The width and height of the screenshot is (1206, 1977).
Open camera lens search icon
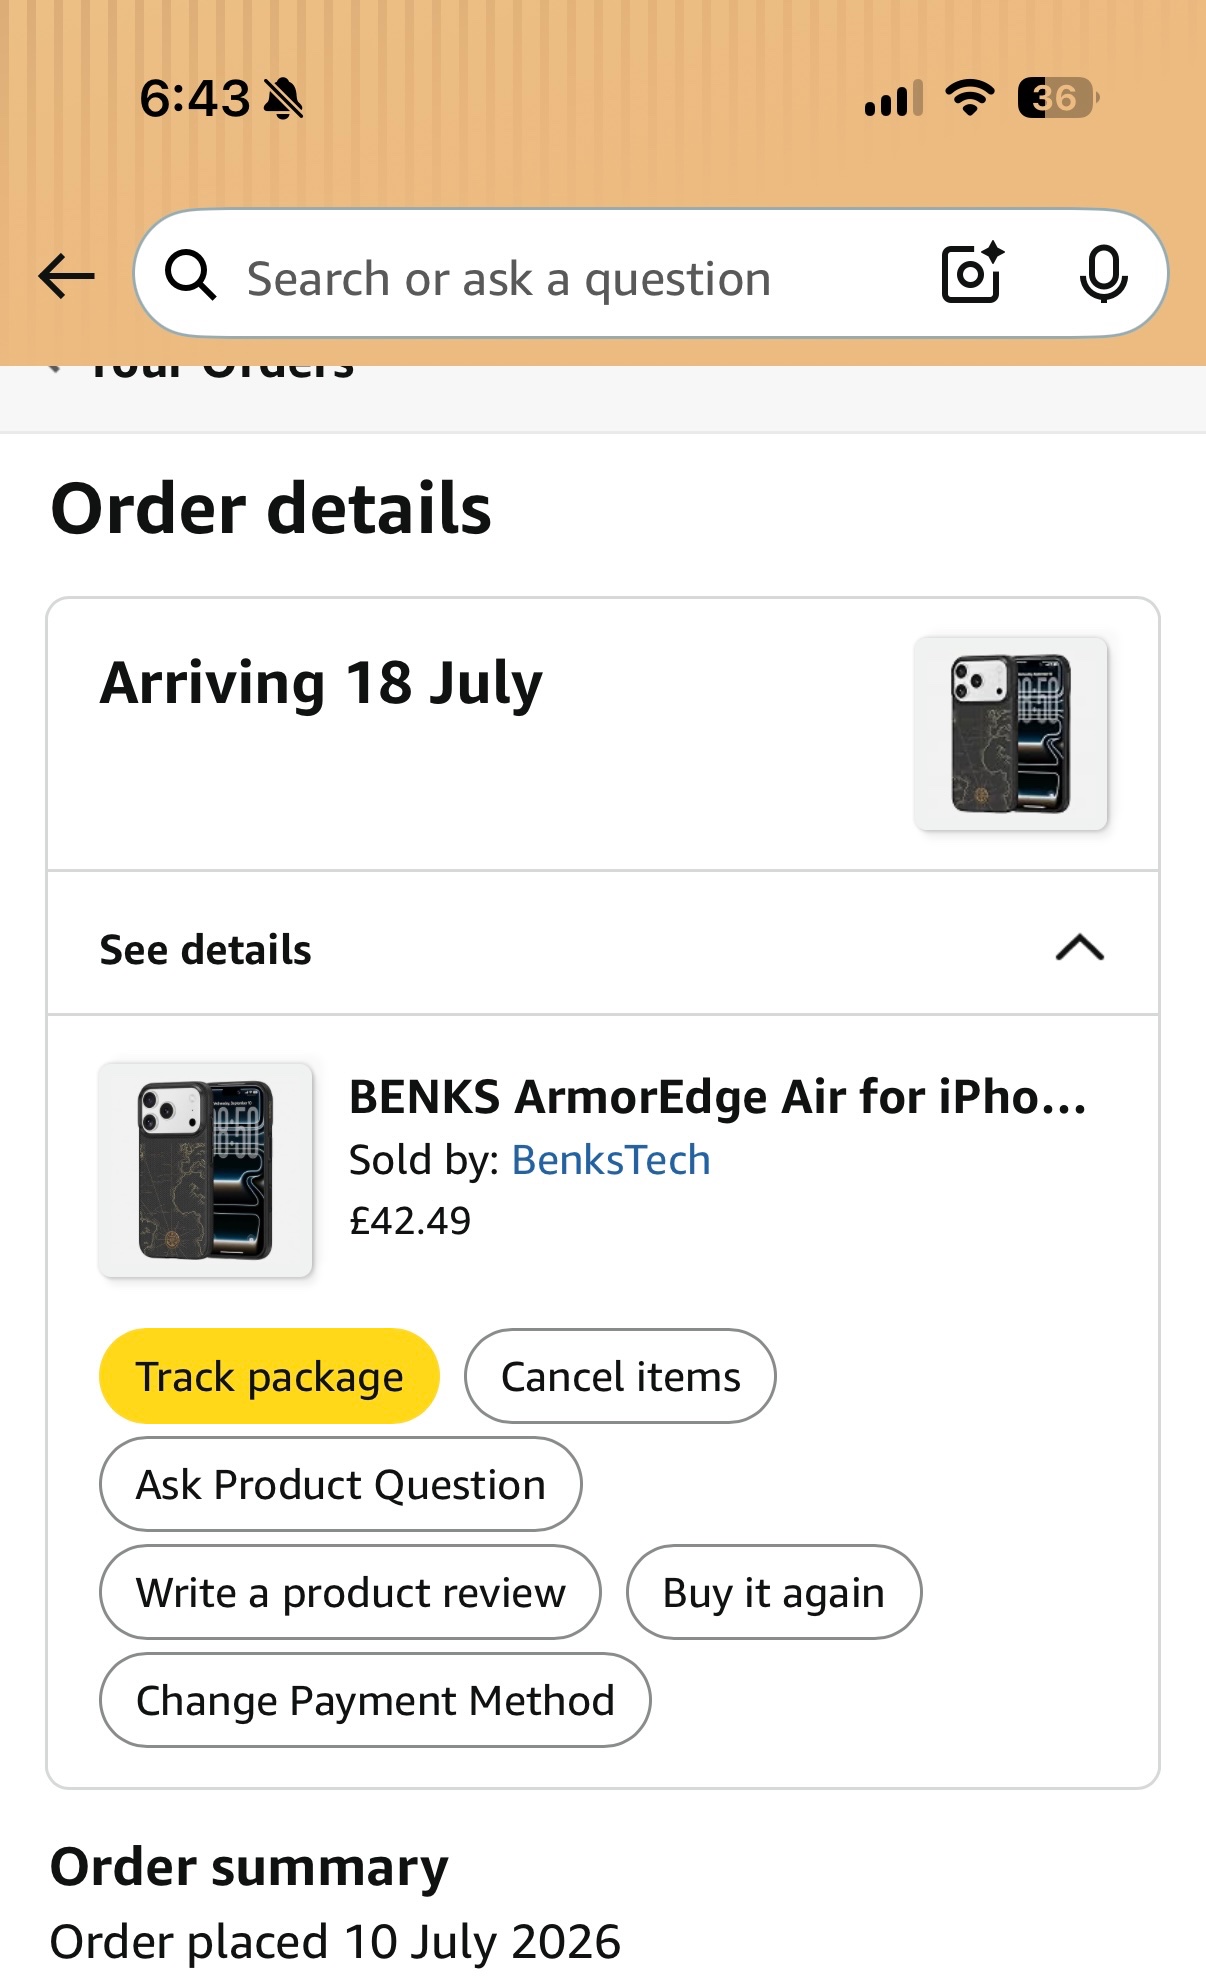pos(973,273)
